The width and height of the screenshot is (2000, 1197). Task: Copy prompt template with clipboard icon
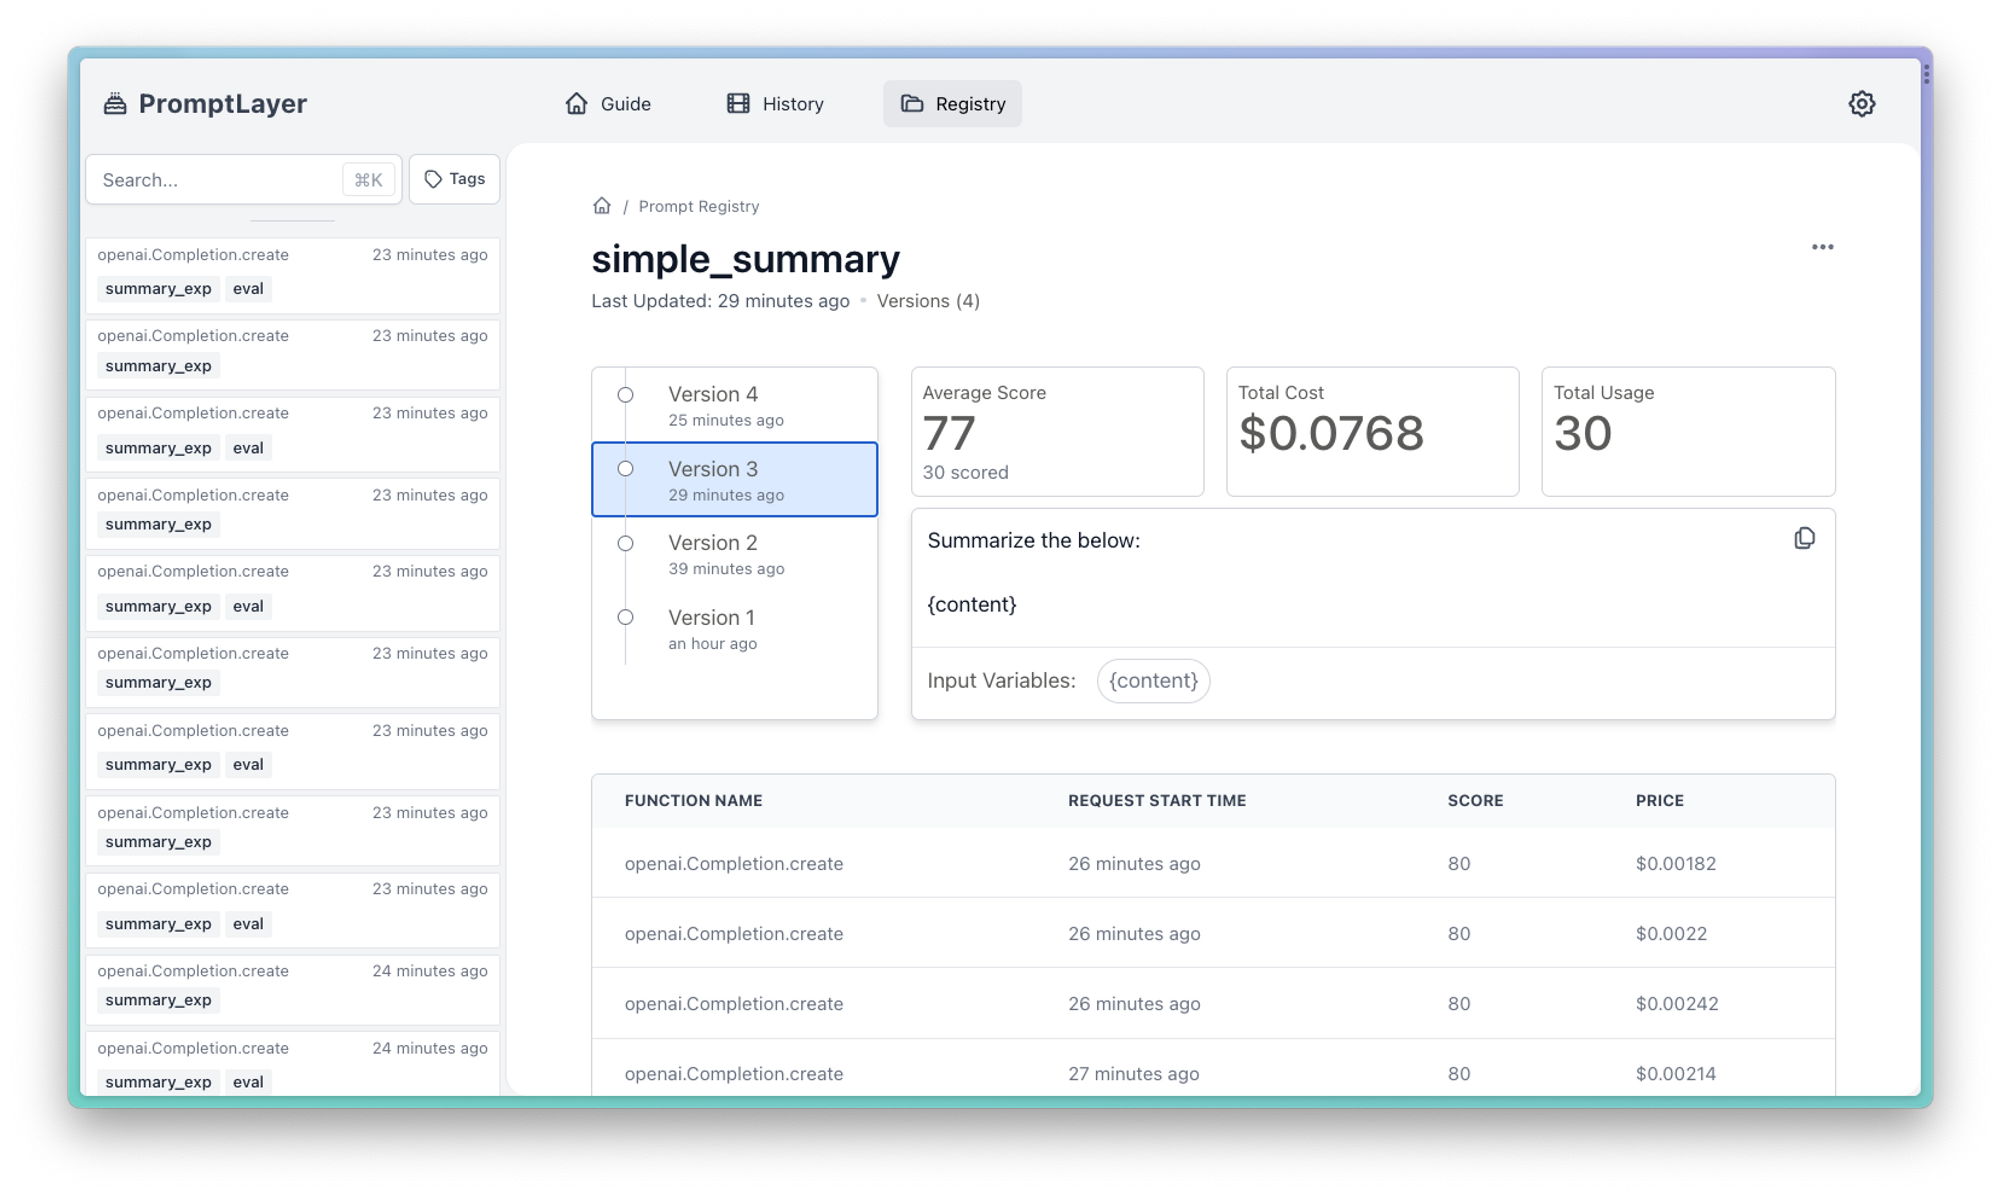point(1804,539)
